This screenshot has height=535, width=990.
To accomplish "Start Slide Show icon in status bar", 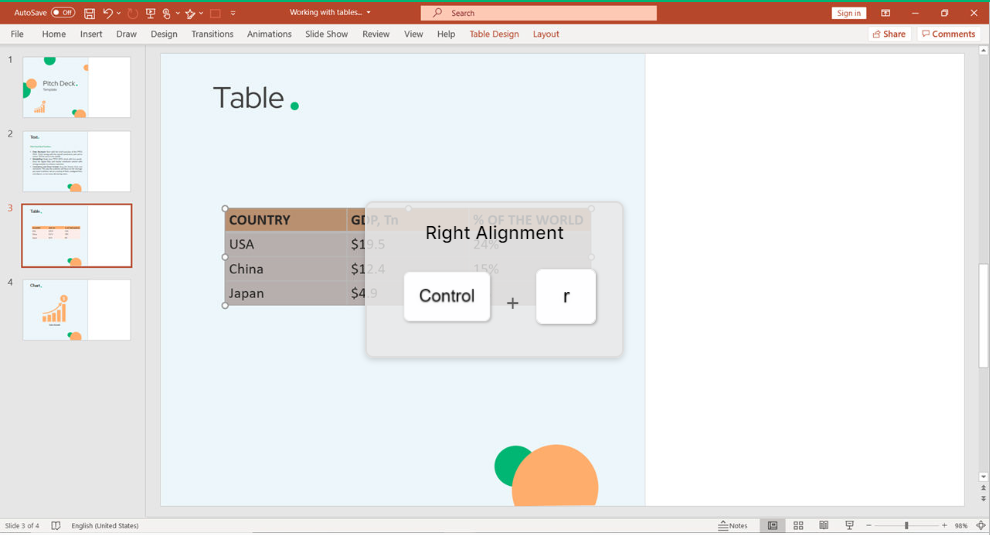I will [849, 526].
